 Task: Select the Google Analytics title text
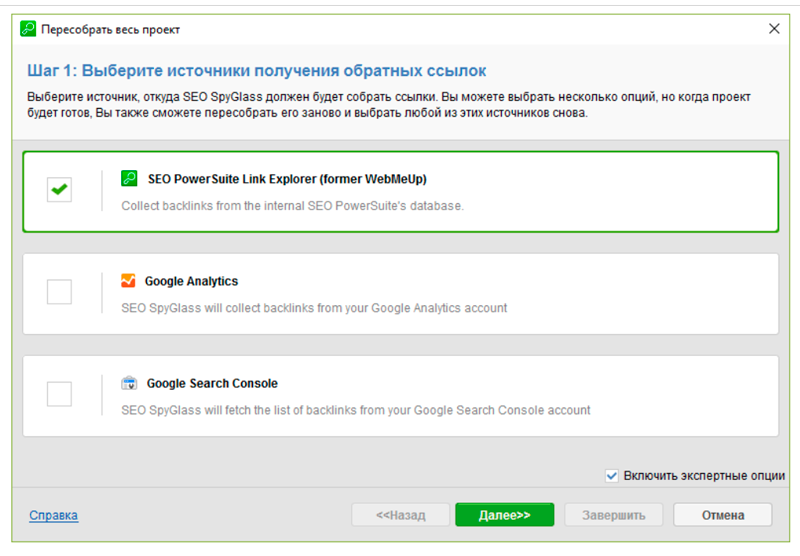coord(191,281)
